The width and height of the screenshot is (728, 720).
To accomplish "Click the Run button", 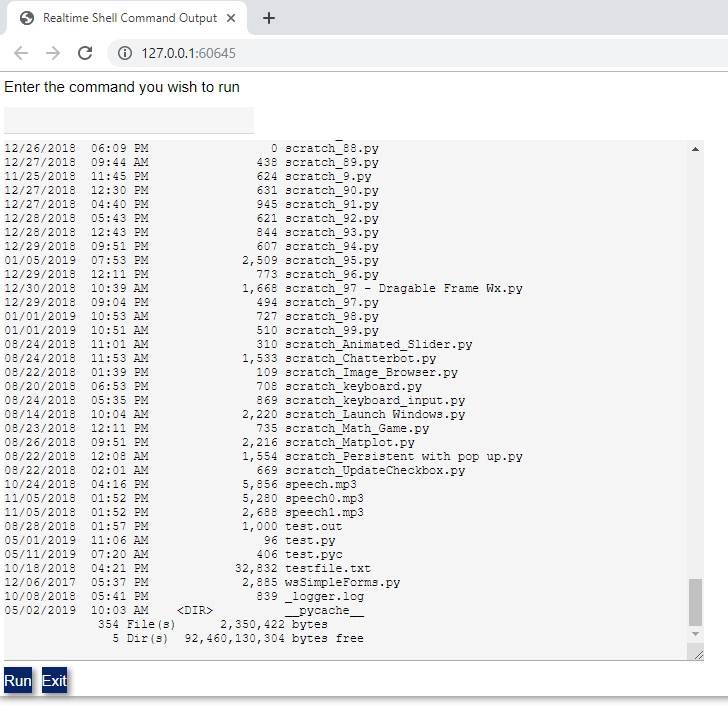I will coord(18,680).
